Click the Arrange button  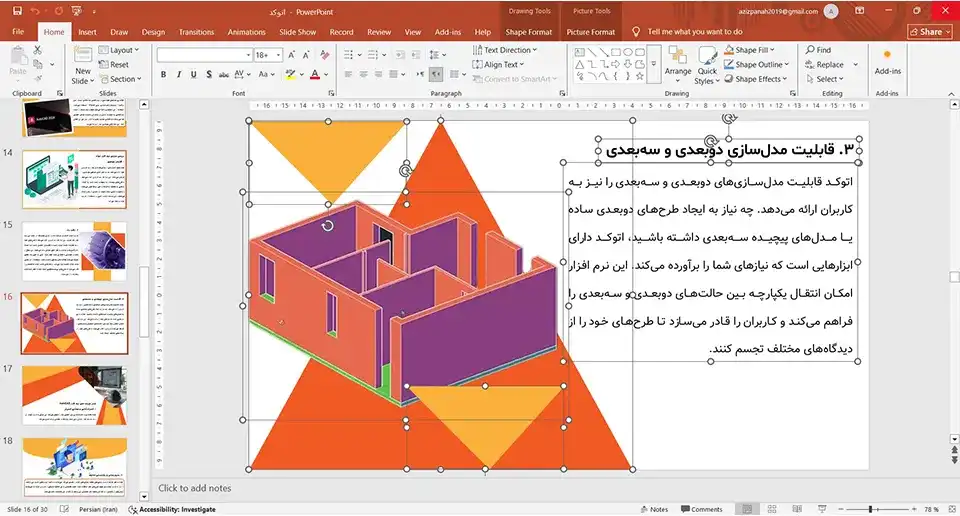pyautogui.click(x=678, y=64)
